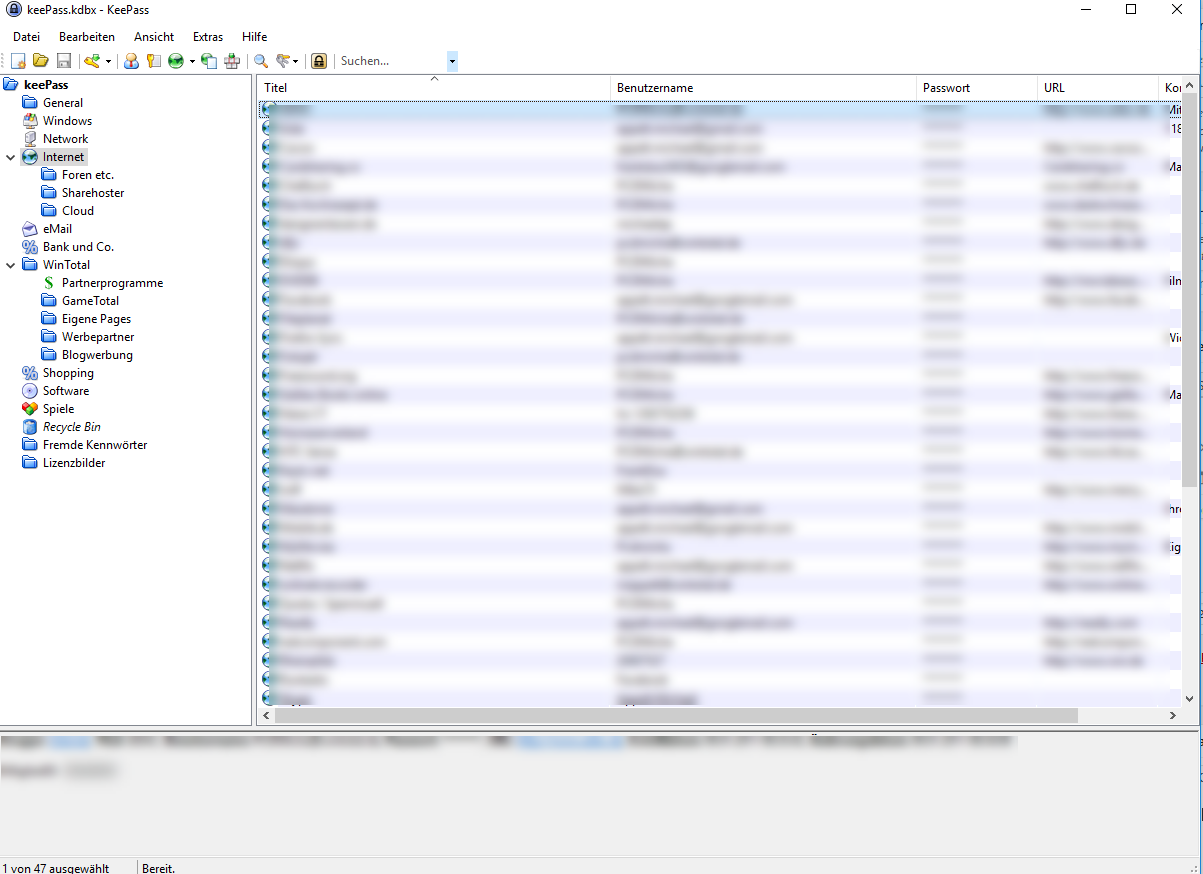The width and height of the screenshot is (1203, 874).
Task: Click the Save database floppy icon
Action: [63, 61]
